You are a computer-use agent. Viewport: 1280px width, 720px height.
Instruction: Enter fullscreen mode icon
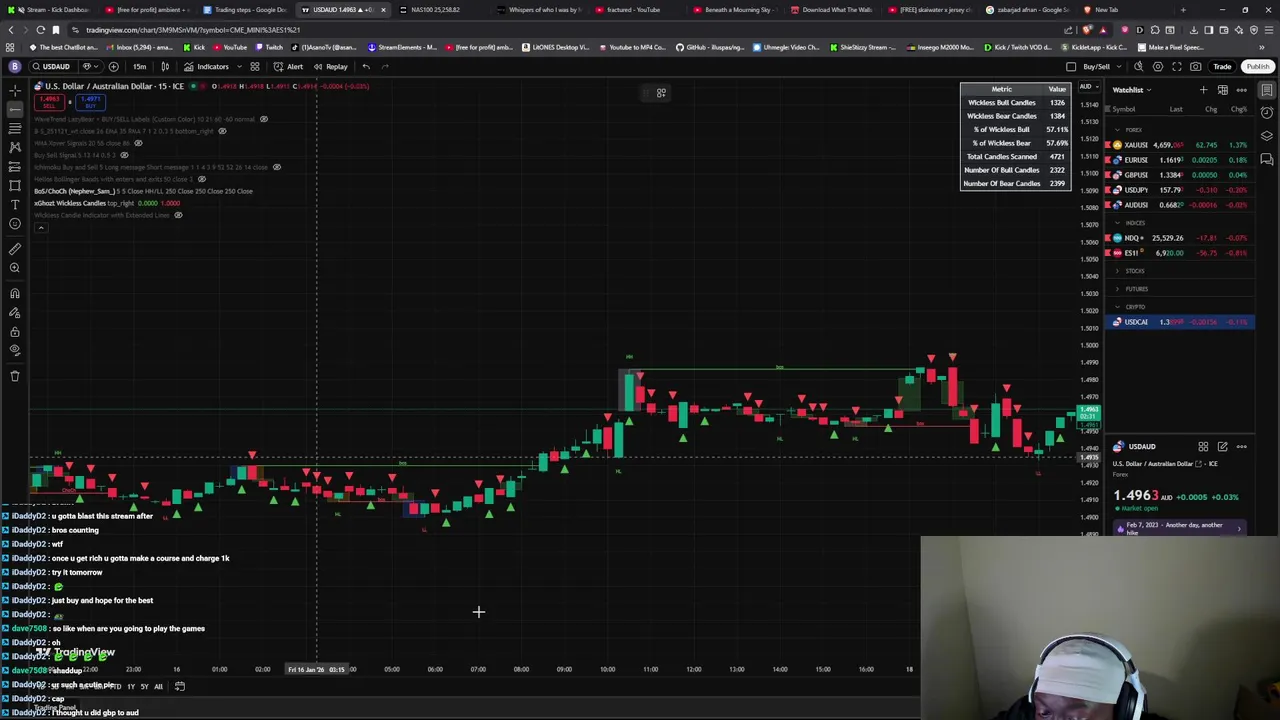coord(1177,67)
